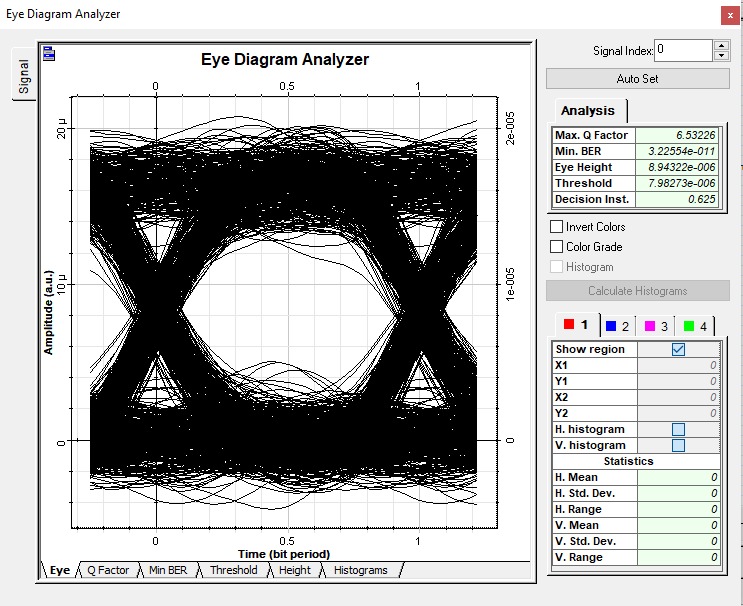Select the blue region 2 tab

point(617,326)
